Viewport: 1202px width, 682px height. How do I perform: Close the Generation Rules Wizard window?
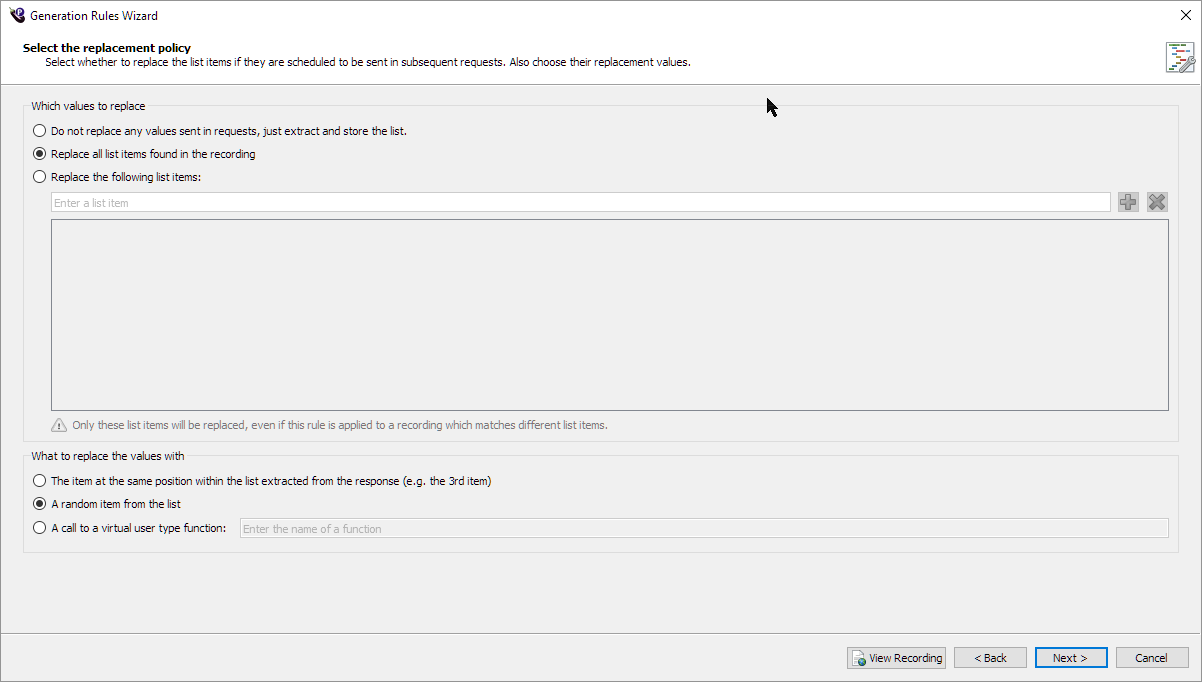(x=1185, y=15)
